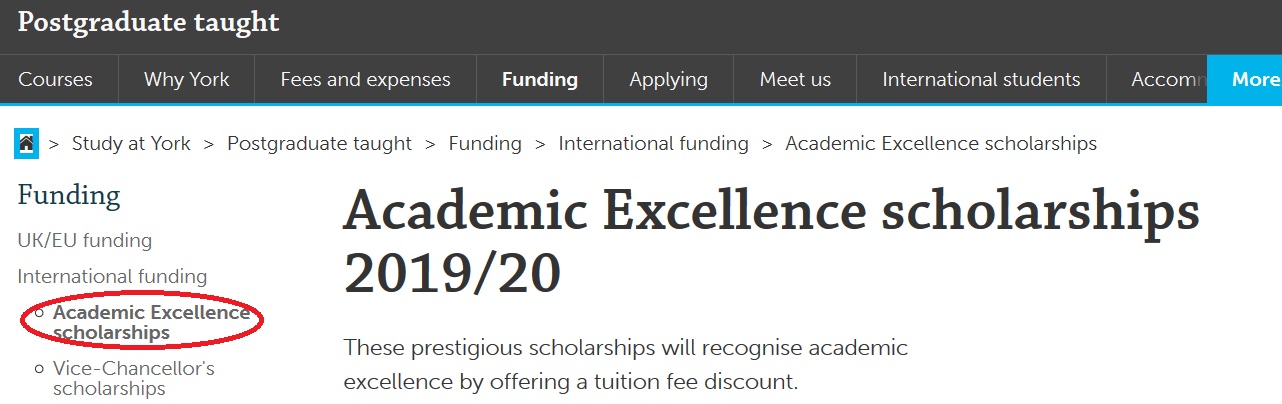Image resolution: width=1282 pixels, height=404 pixels.
Task: Open the Why York tab
Action: [x=187, y=80]
